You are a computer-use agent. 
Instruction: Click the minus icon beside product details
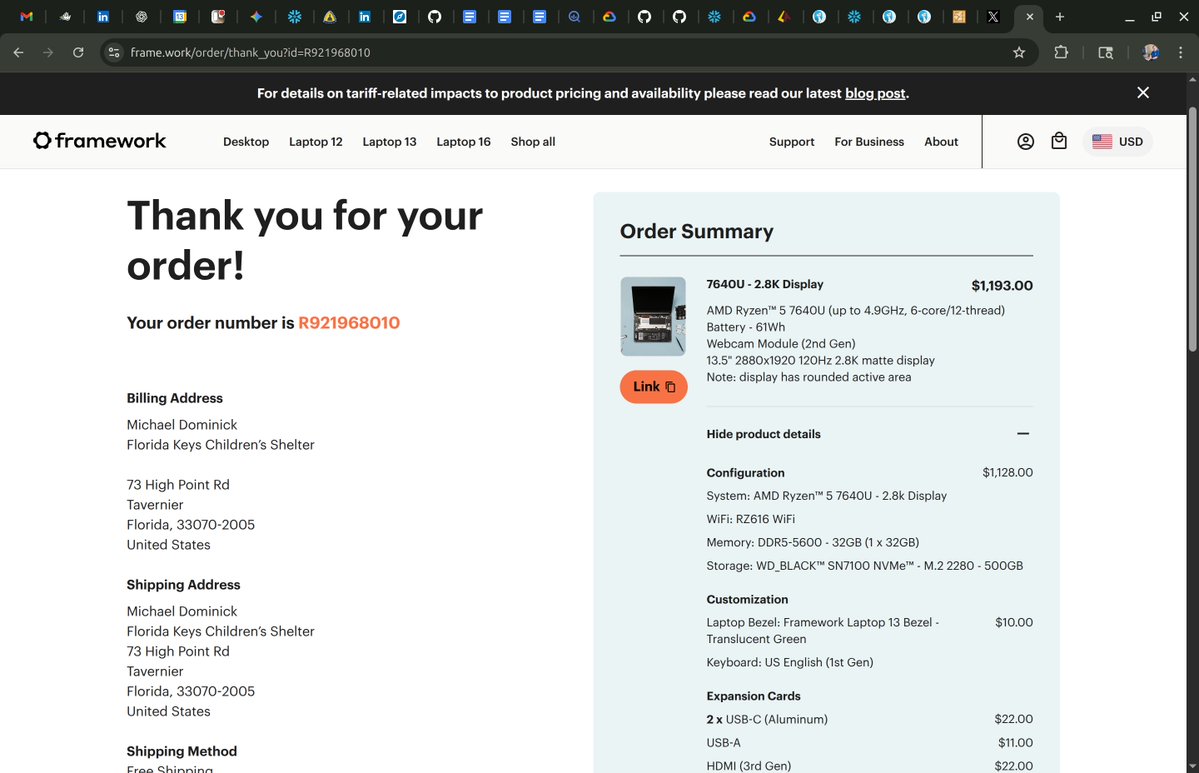pos(1023,434)
